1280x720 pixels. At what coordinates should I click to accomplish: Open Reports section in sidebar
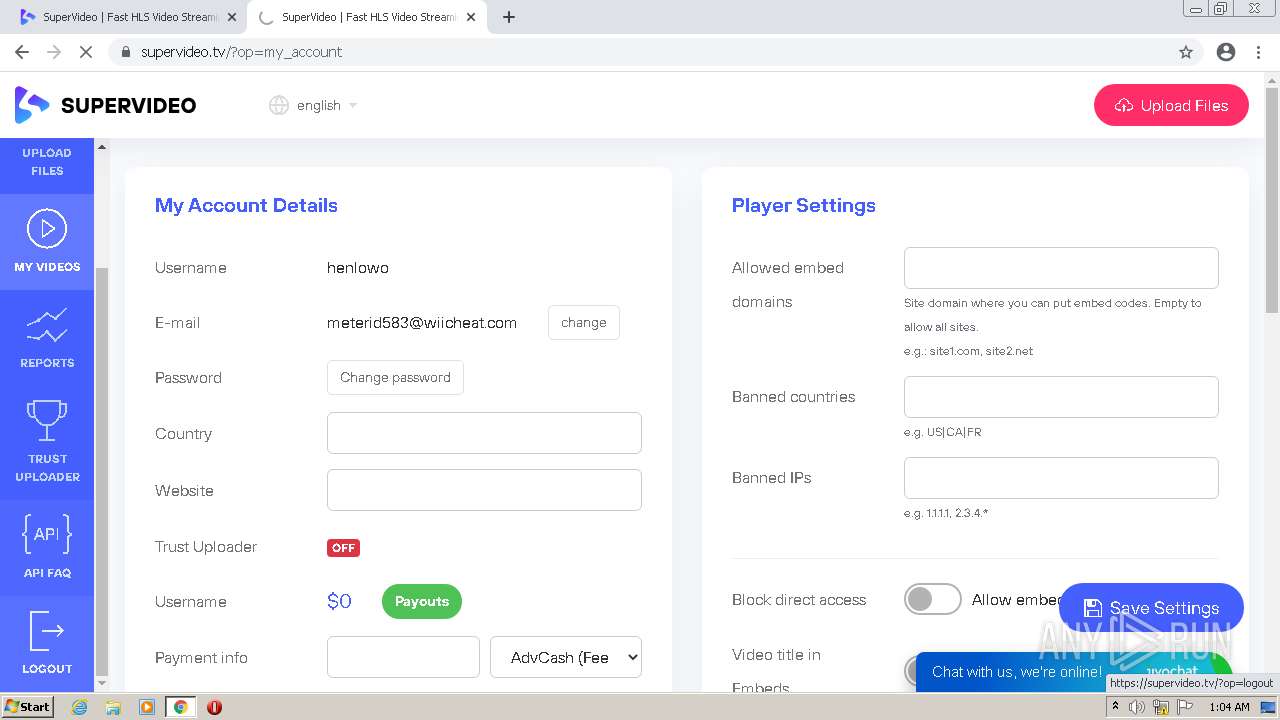tap(47, 338)
